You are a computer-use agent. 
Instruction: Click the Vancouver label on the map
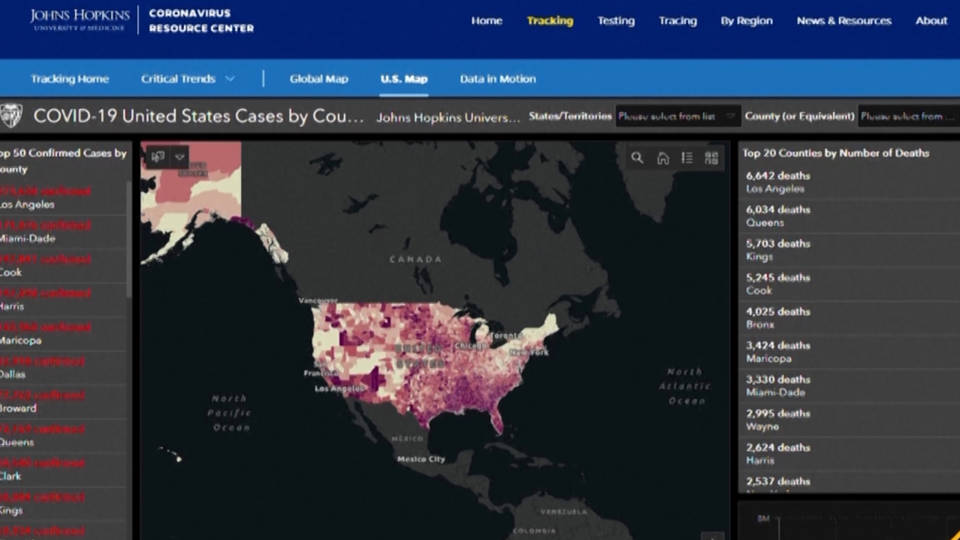click(318, 301)
